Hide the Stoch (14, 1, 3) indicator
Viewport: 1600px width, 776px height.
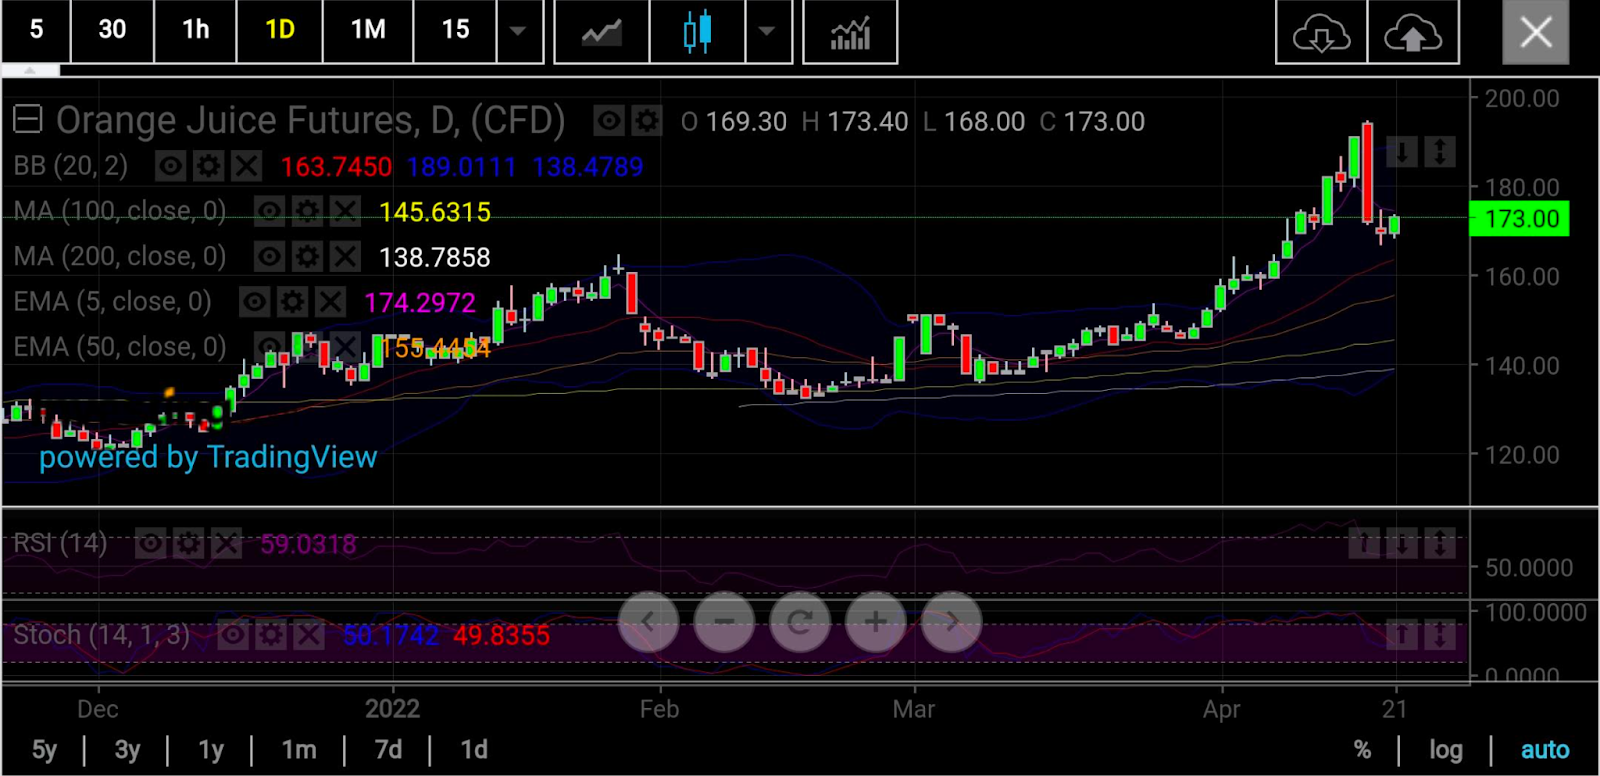point(233,634)
